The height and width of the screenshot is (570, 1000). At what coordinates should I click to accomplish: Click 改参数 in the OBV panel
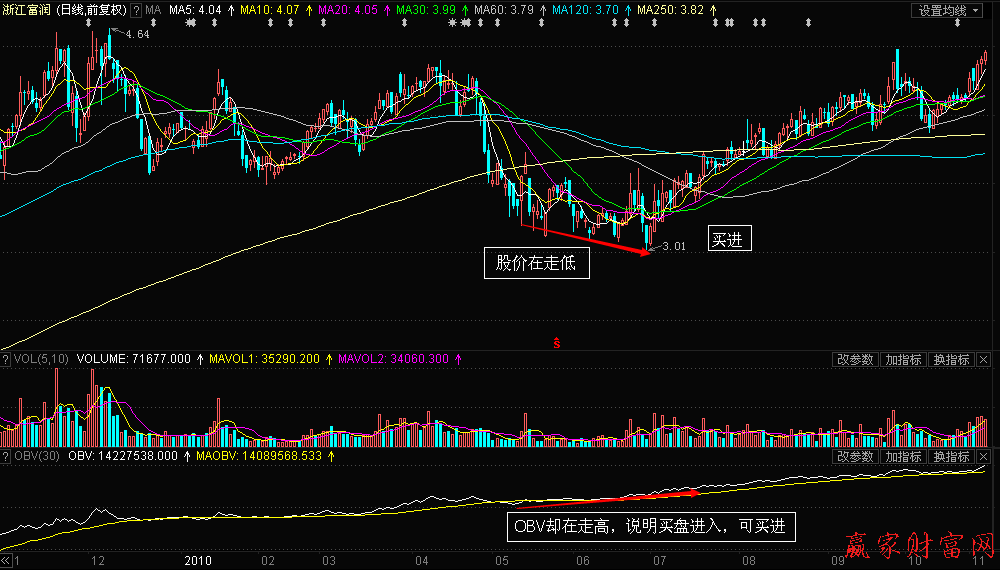[x=855, y=456]
